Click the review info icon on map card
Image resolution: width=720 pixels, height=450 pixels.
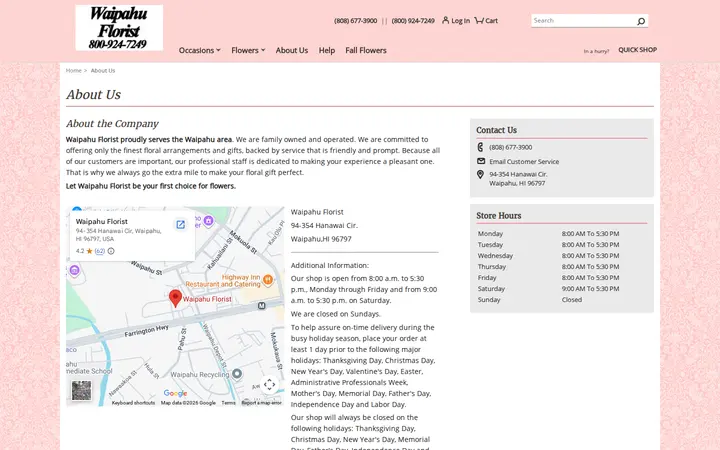coord(111,251)
